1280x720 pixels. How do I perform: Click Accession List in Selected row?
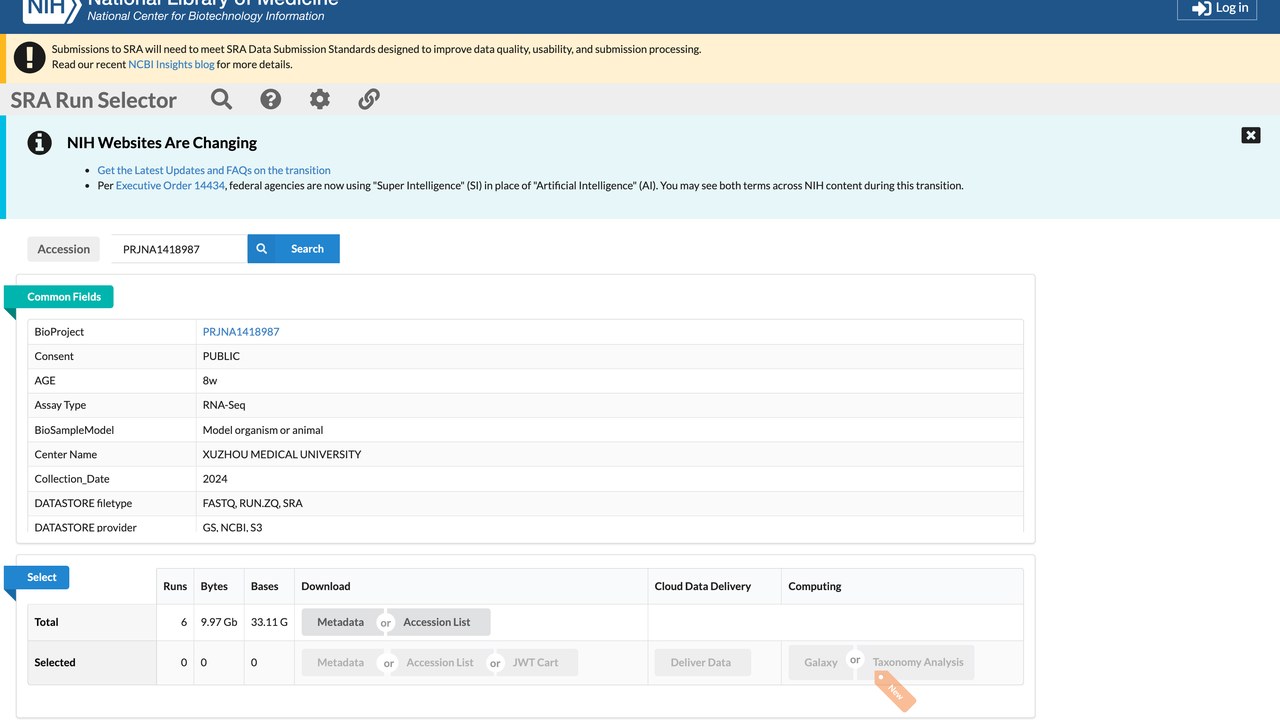click(x=440, y=662)
